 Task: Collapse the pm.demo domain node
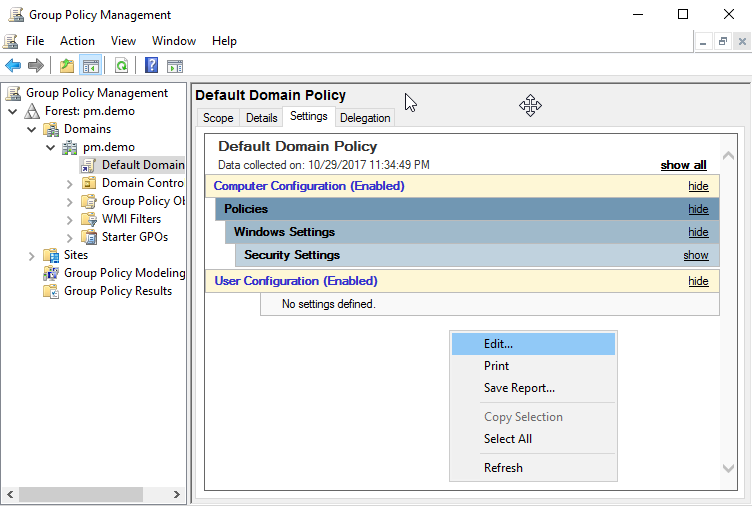click(50, 148)
